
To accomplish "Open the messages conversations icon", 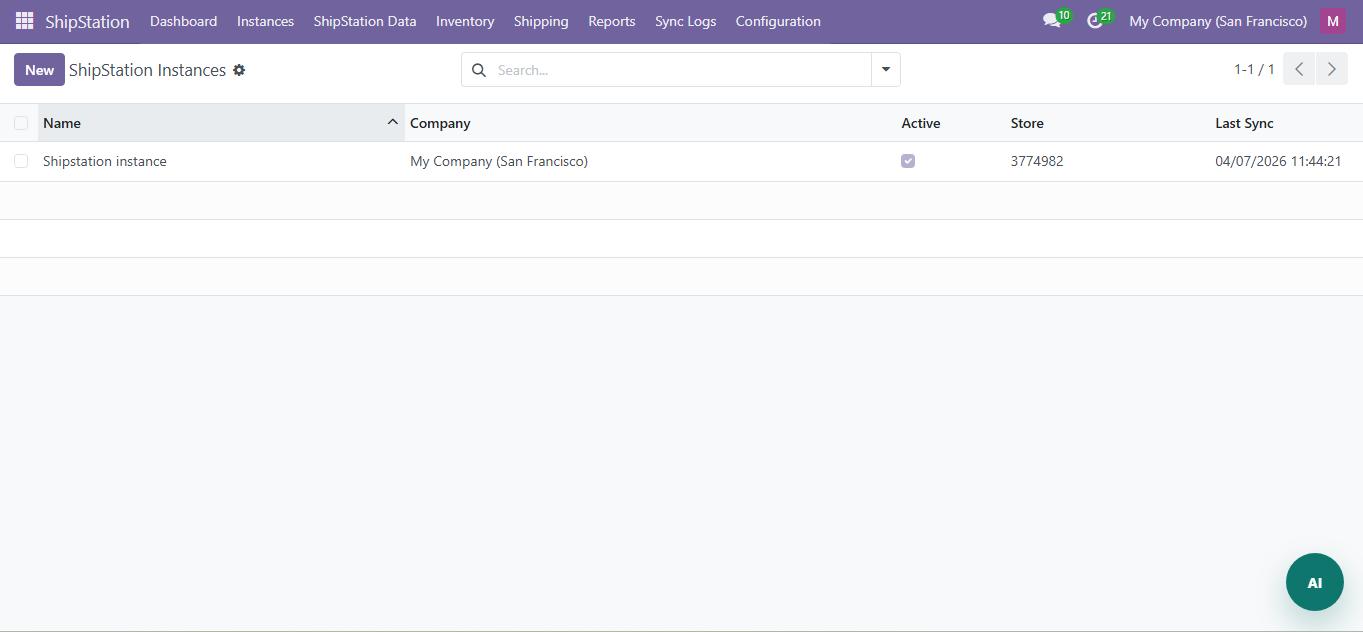I will click(1050, 20).
